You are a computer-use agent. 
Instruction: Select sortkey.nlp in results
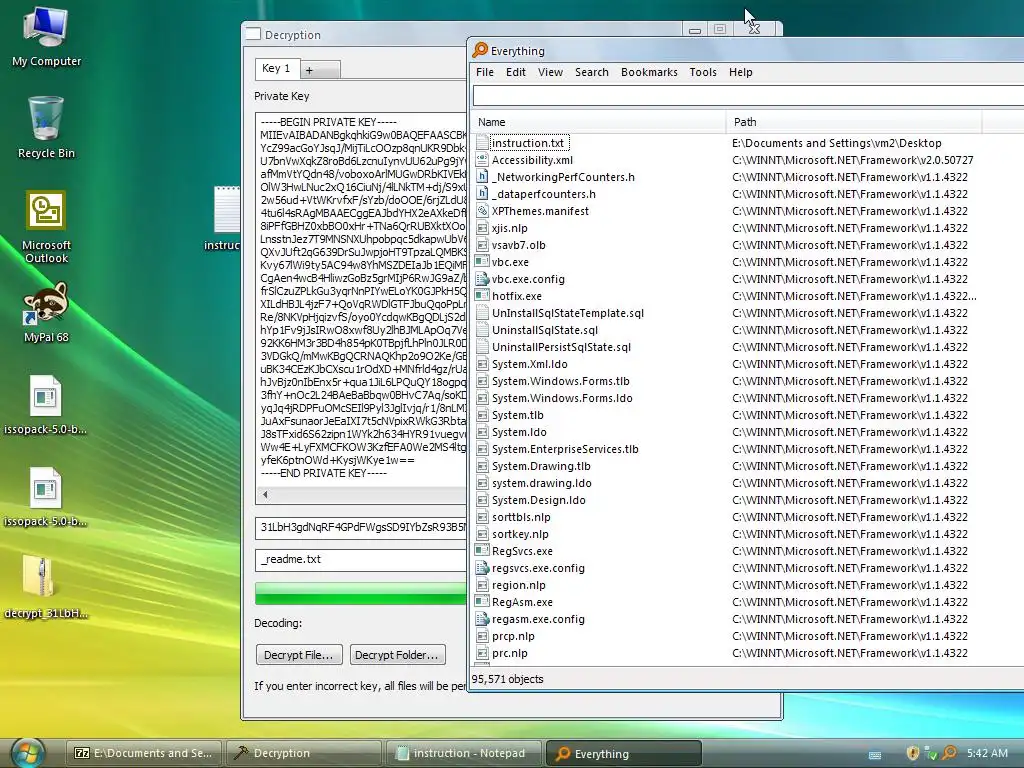pos(520,534)
